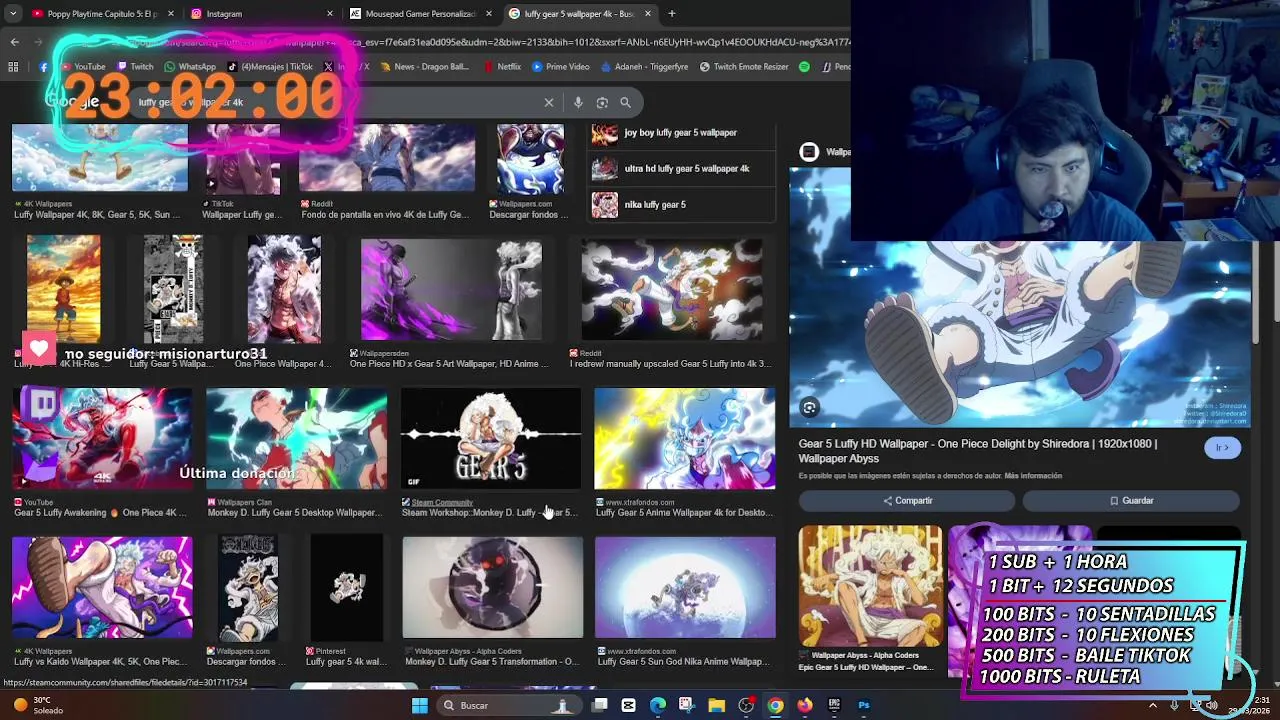Viewport: 1280px width, 720px height.
Task: Clear the Google search box text
Action: coord(549,102)
